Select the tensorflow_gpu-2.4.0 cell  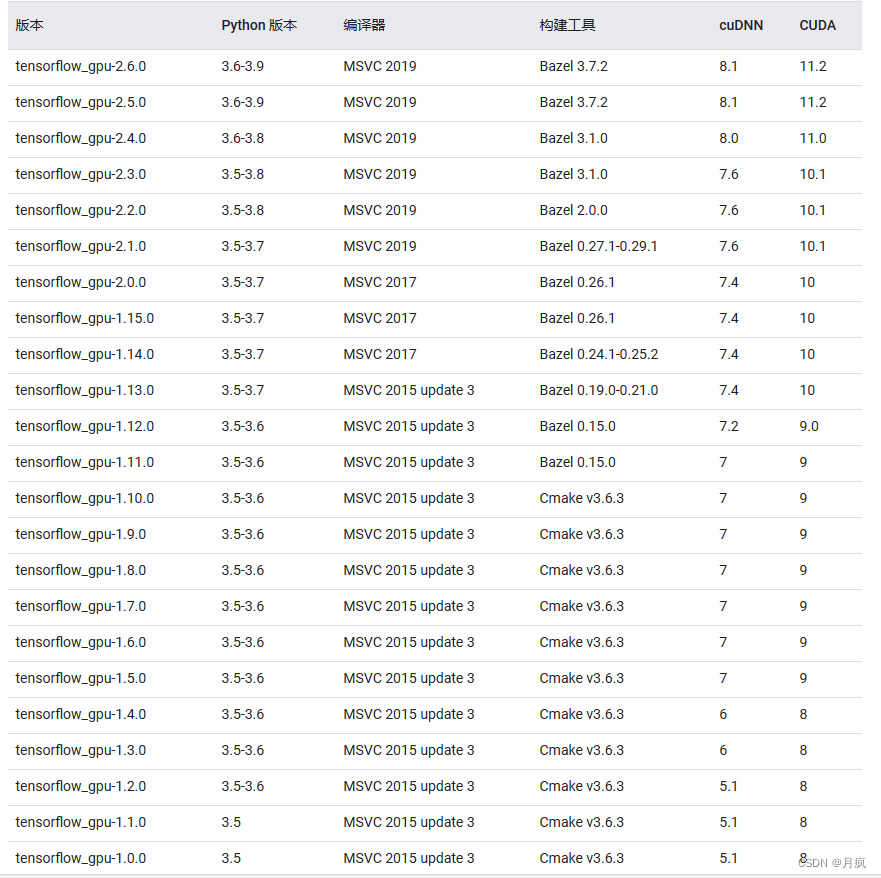(x=80, y=138)
